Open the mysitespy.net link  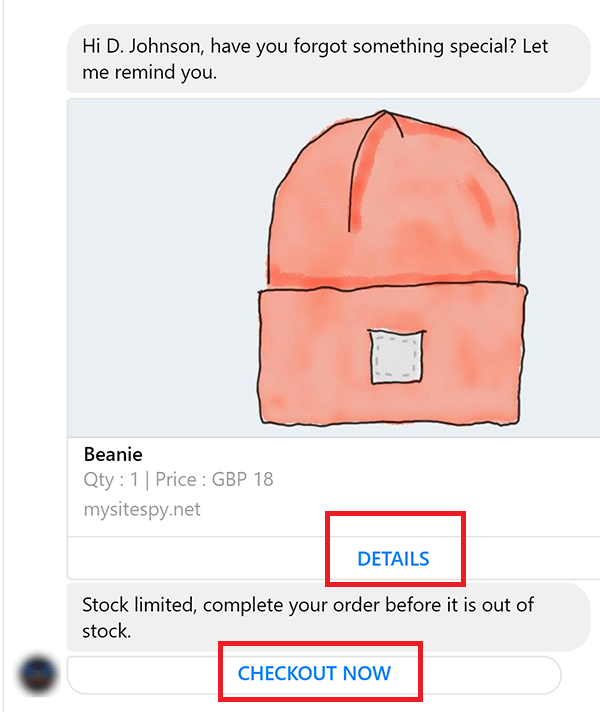pyautogui.click(x=142, y=510)
